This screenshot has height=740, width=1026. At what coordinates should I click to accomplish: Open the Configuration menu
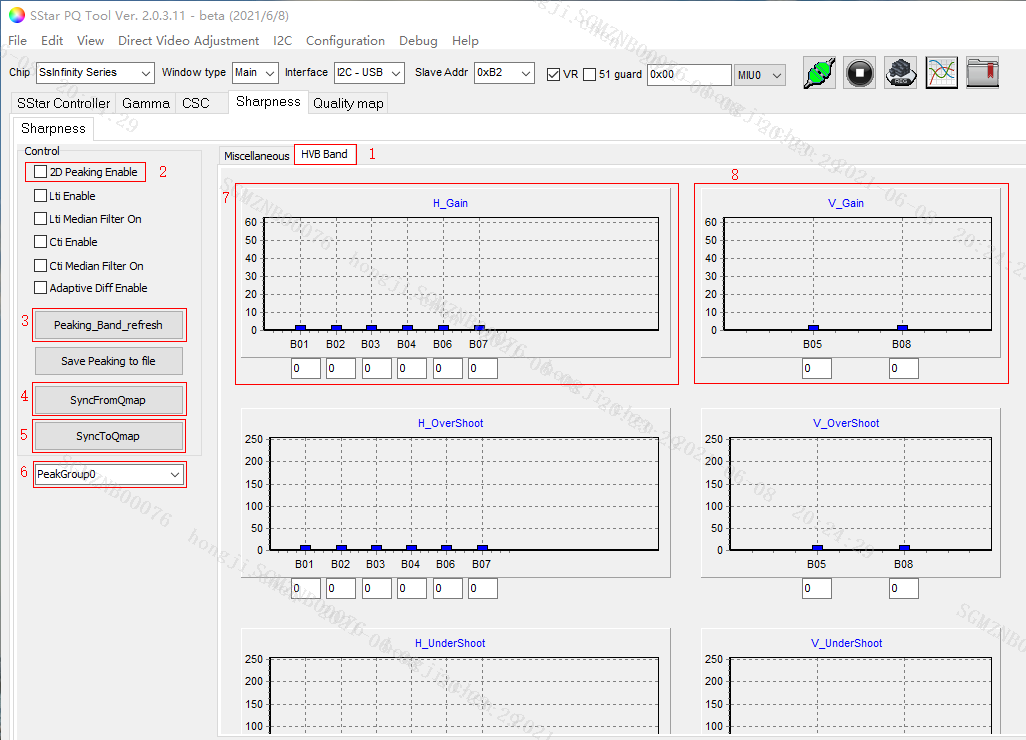[x=345, y=41]
